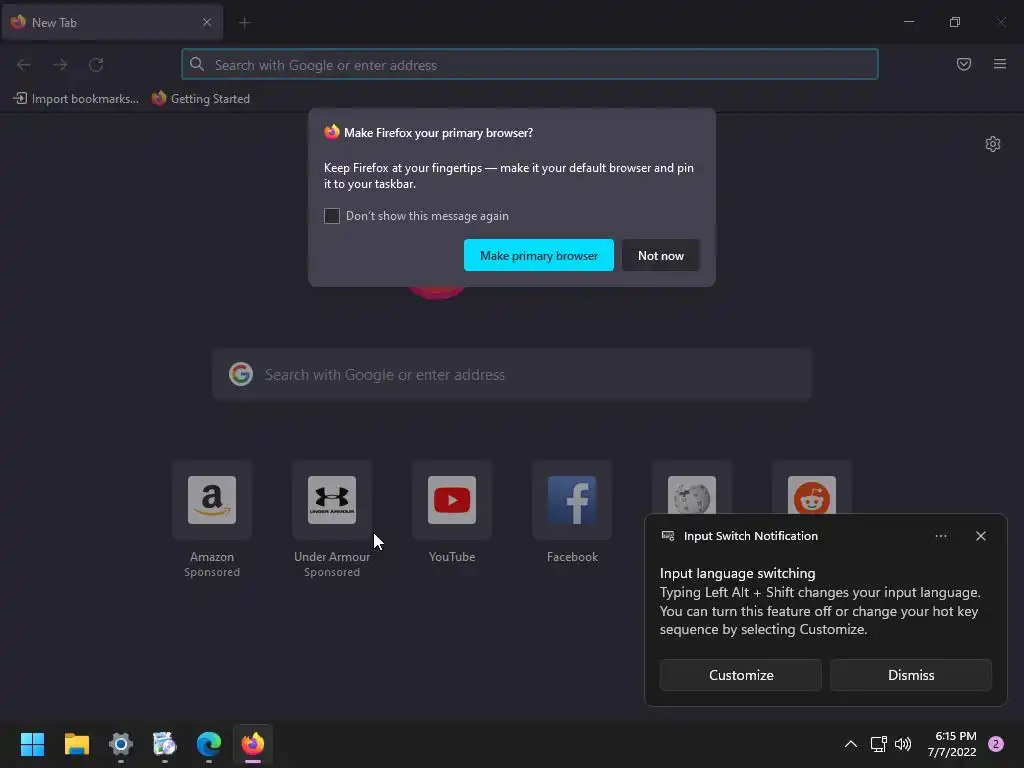1024x768 pixels.
Task: Open the Save to Pocket icon
Action: click(x=963, y=64)
